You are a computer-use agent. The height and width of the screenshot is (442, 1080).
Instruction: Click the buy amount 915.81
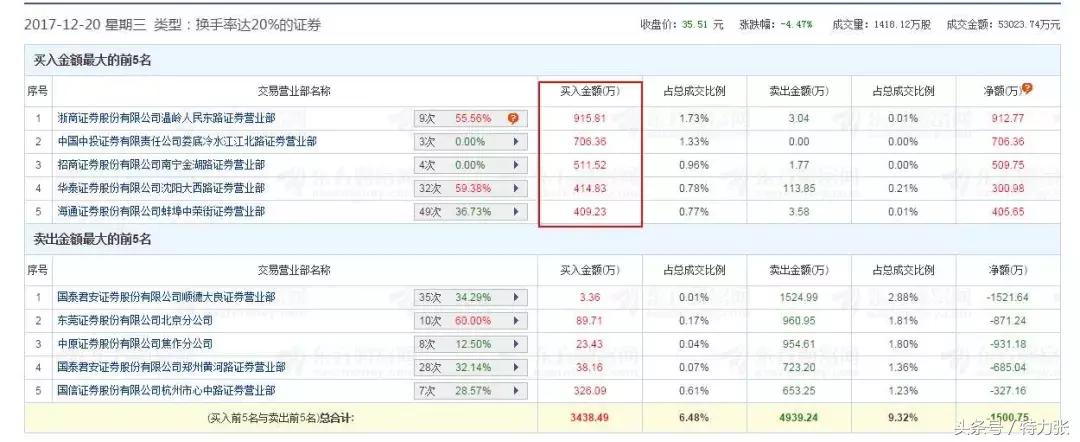point(590,118)
